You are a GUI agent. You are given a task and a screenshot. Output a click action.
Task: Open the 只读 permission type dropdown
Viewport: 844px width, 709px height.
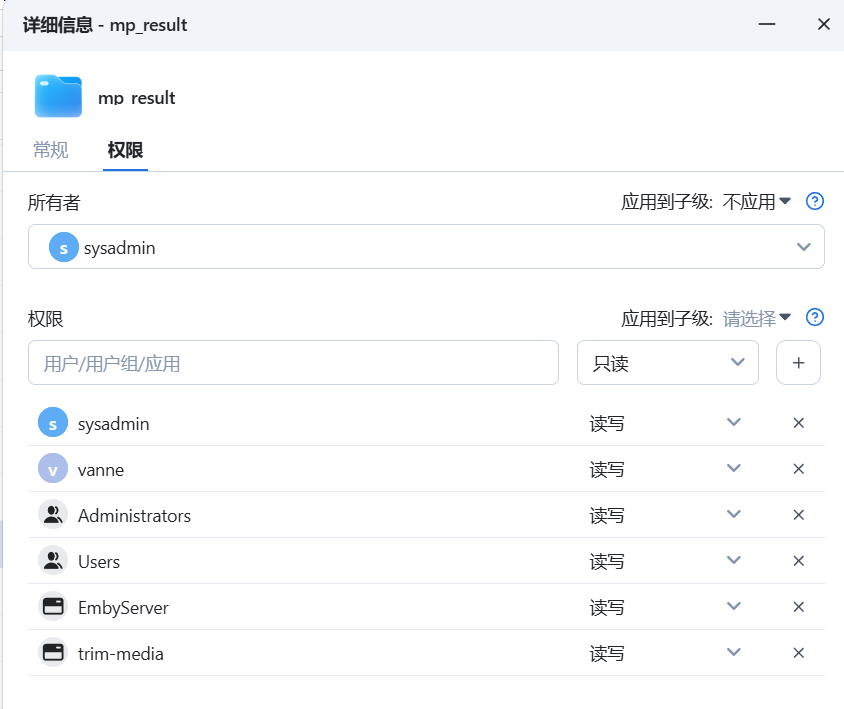click(667, 363)
